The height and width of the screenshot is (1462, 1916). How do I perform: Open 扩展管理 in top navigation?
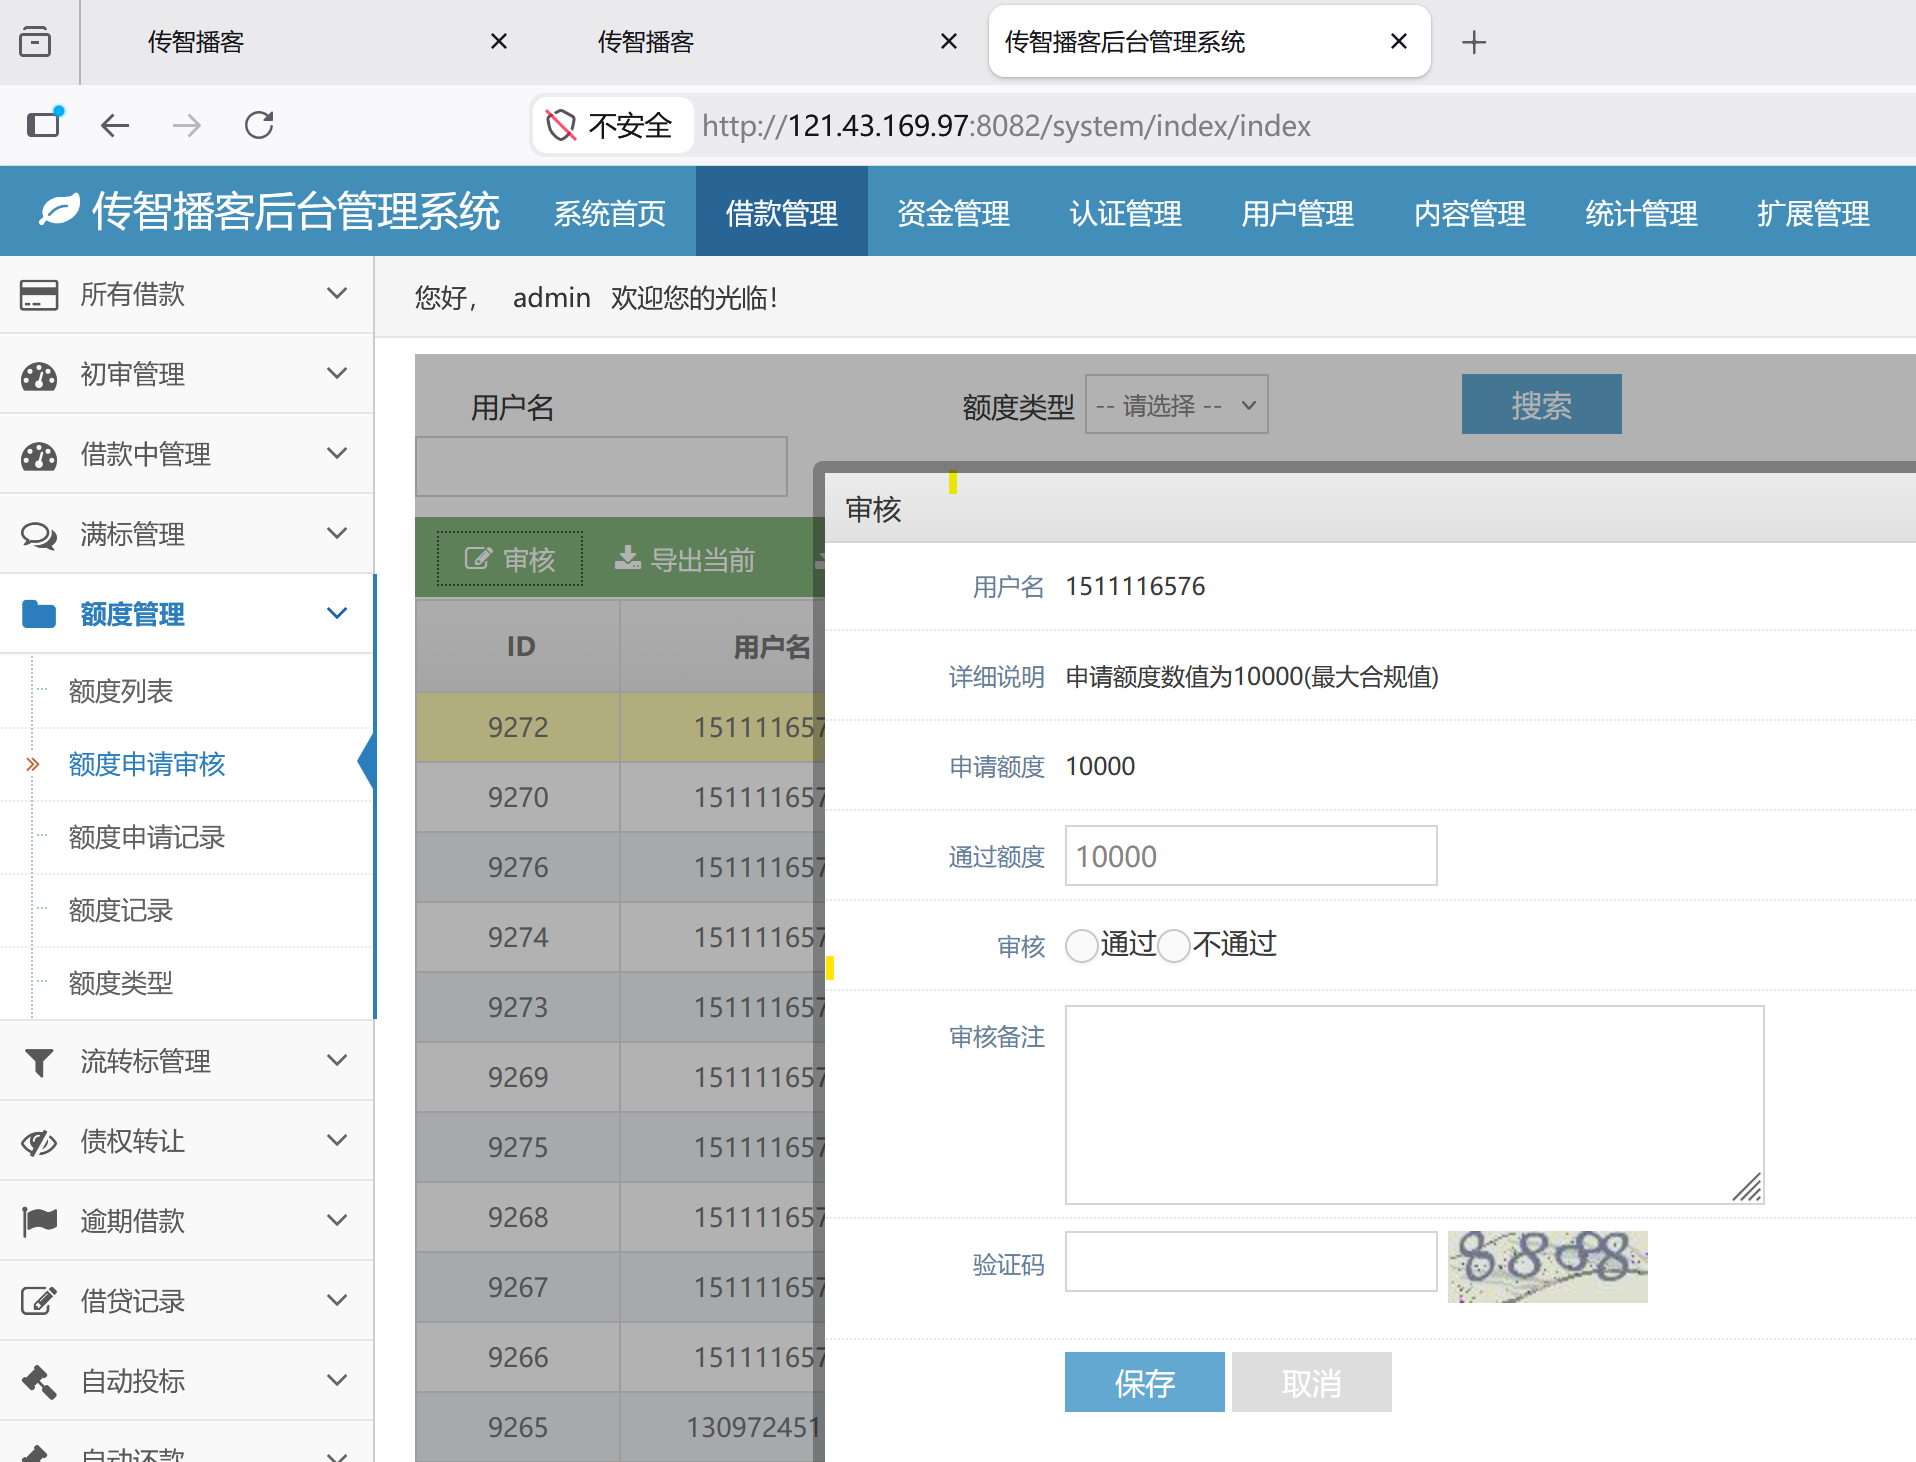(1814, 213)
